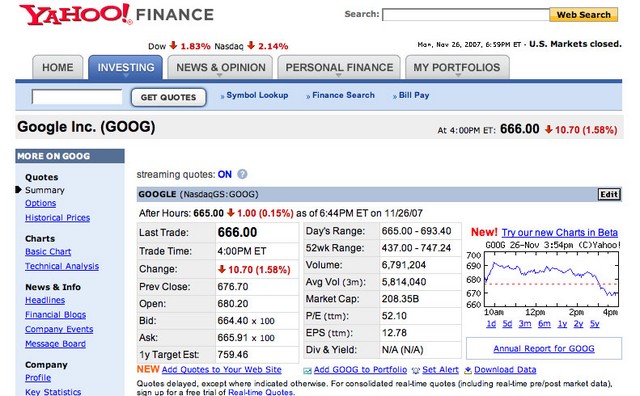Click the Set Alert bell icon
This screenshot has width=640, height=396.
(x=416, y=370)
